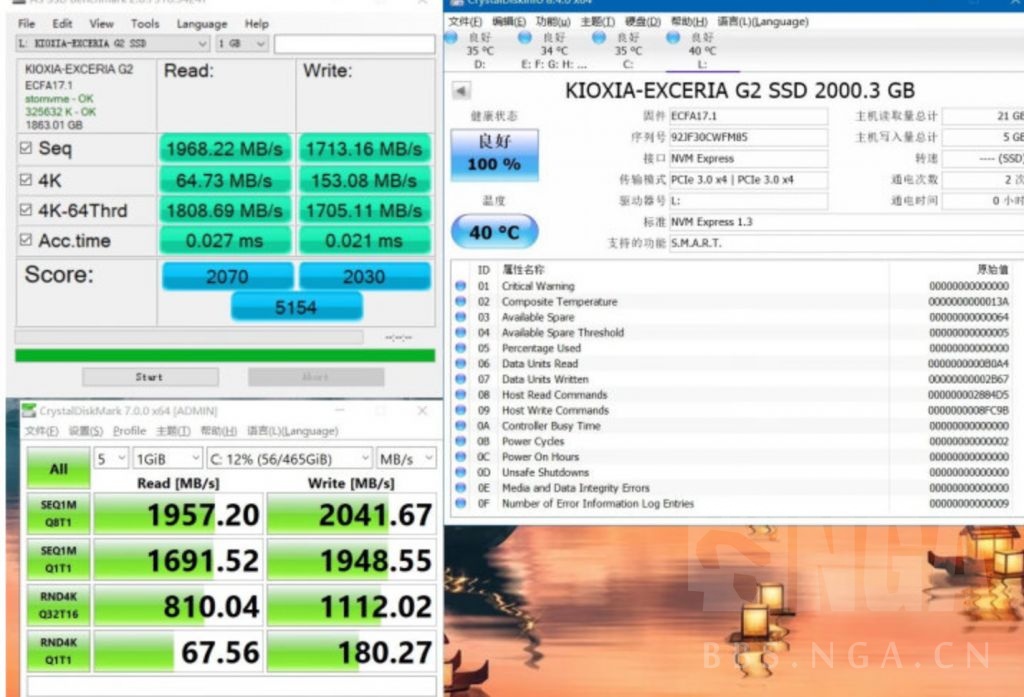Click the blue status dot for Percentage Used
The width and height of the screenshot is (1024, 697).
coord(460,348)
